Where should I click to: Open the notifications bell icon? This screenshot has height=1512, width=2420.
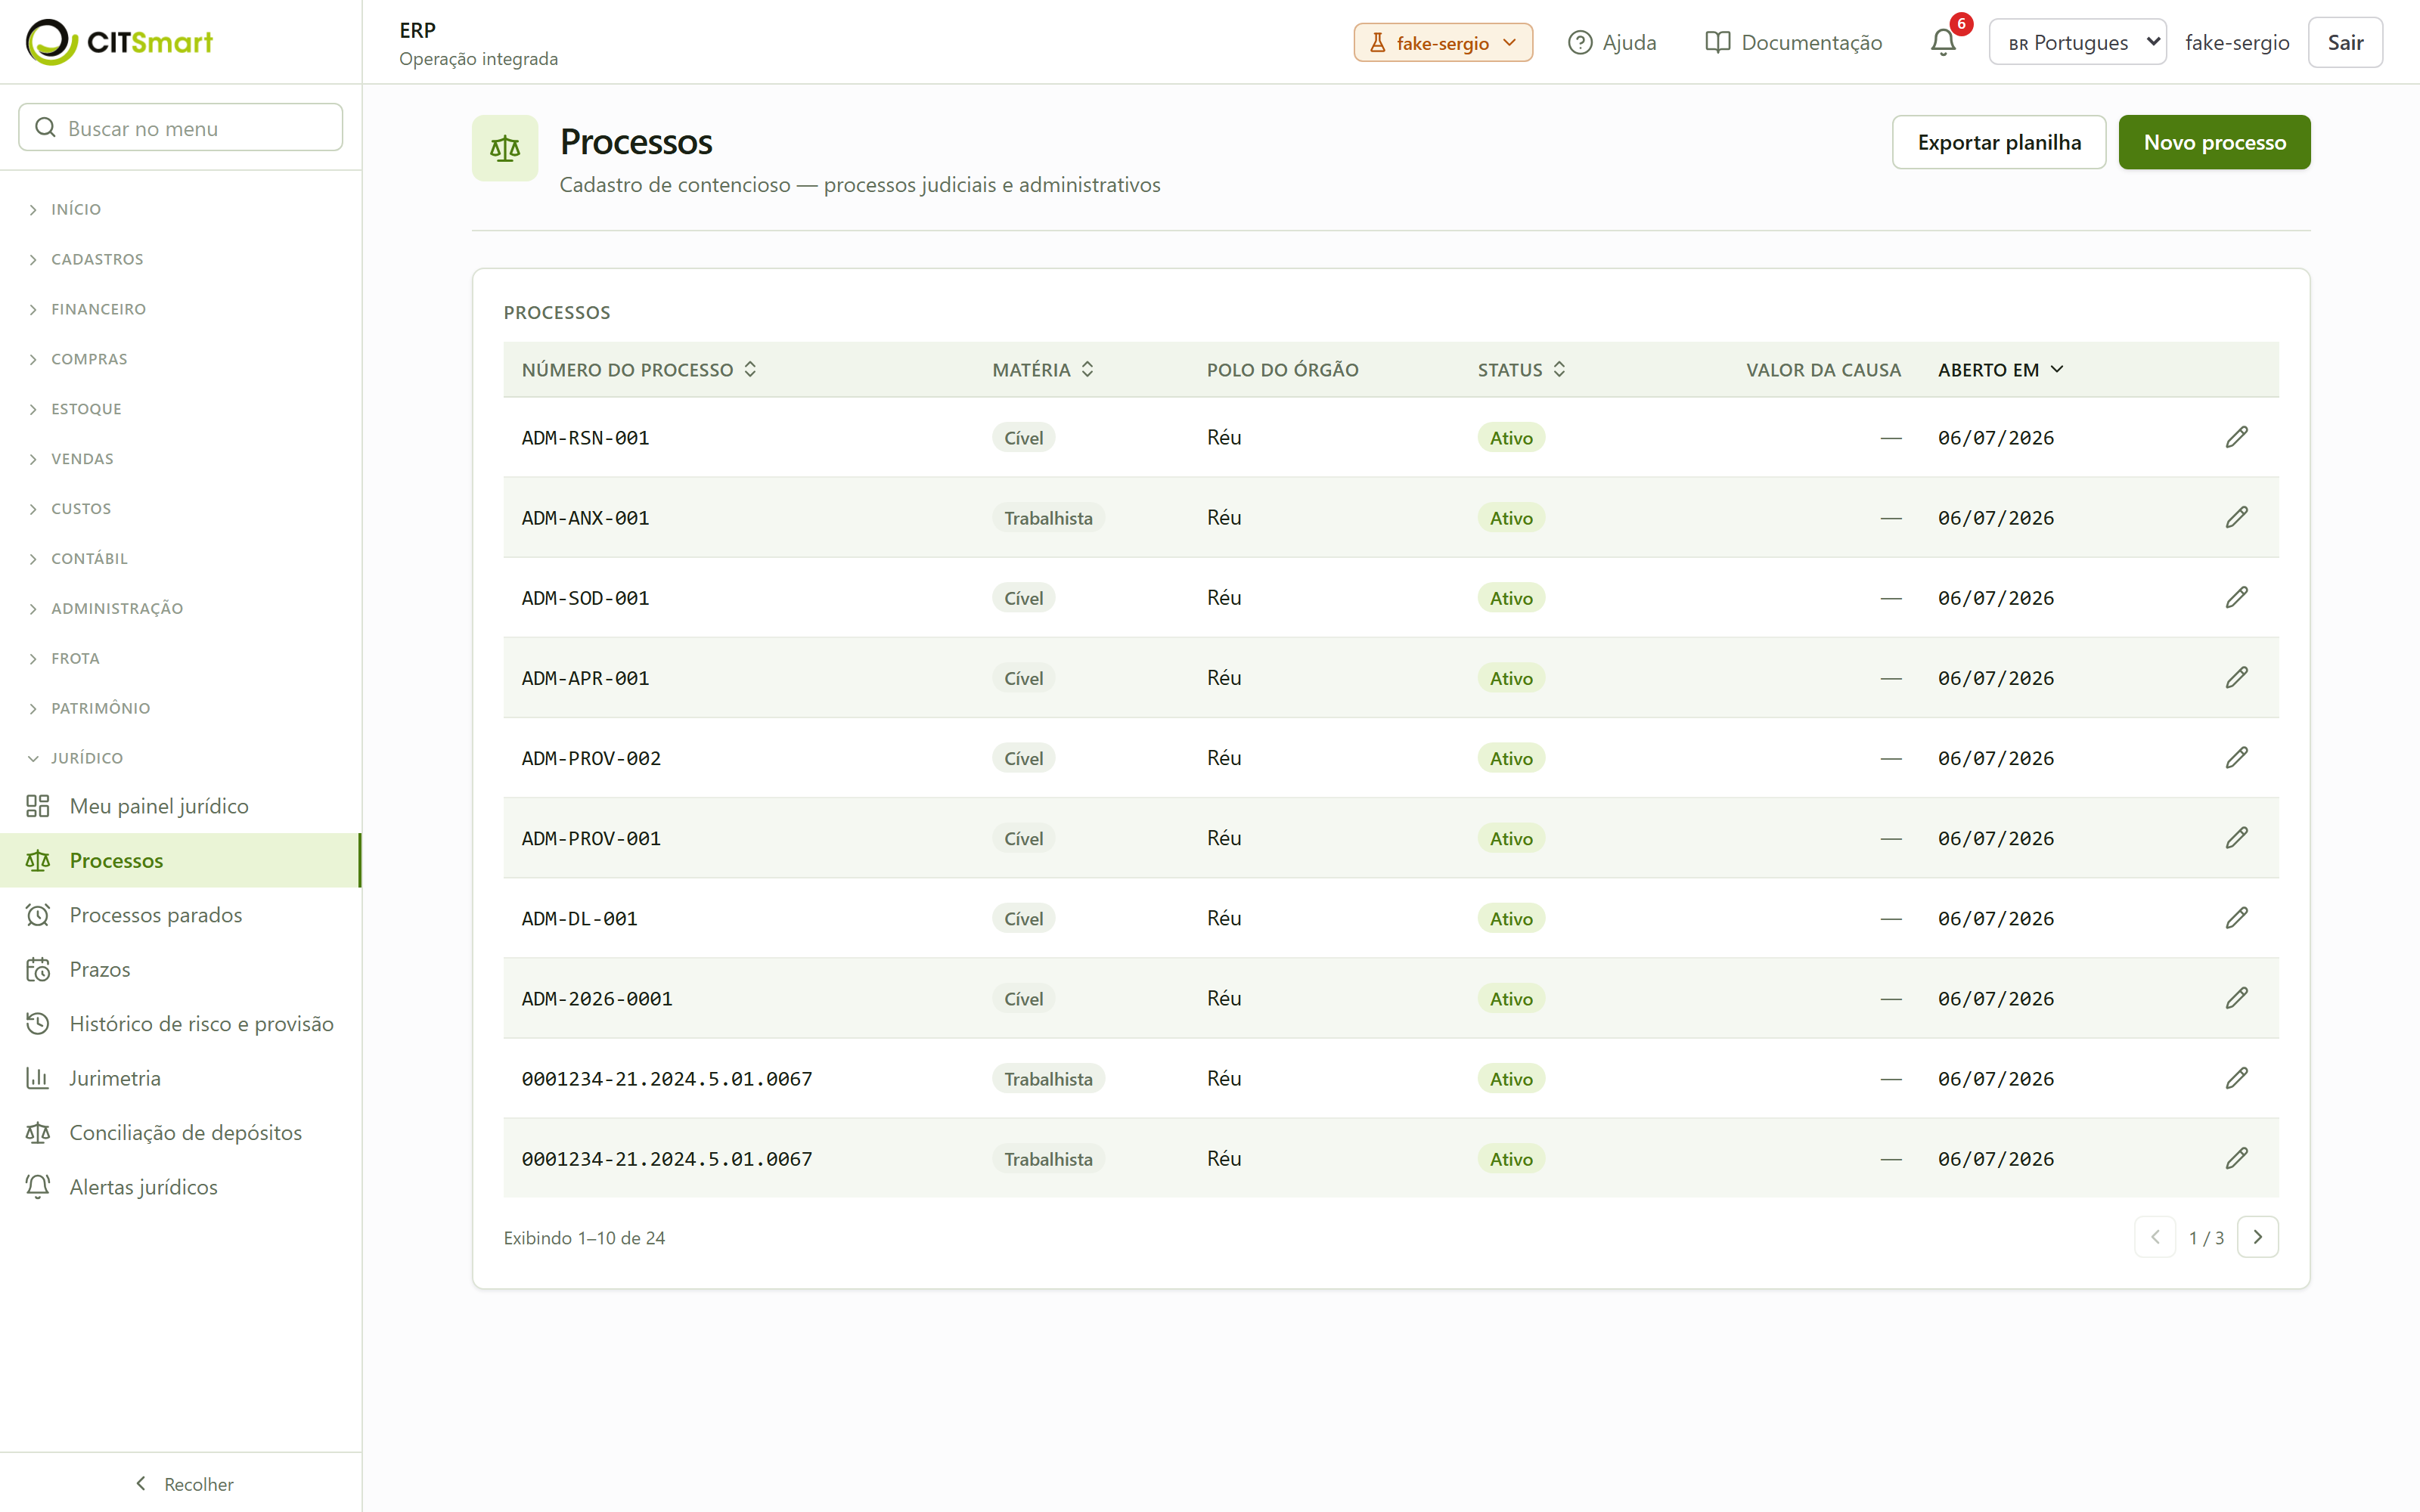(1943, 42)
